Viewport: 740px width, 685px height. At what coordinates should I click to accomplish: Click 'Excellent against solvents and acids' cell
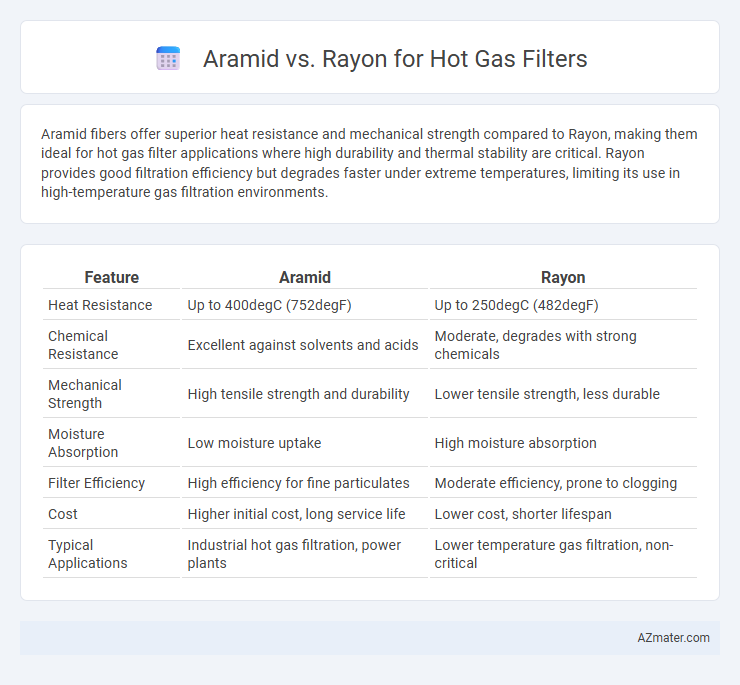point(303,345)
